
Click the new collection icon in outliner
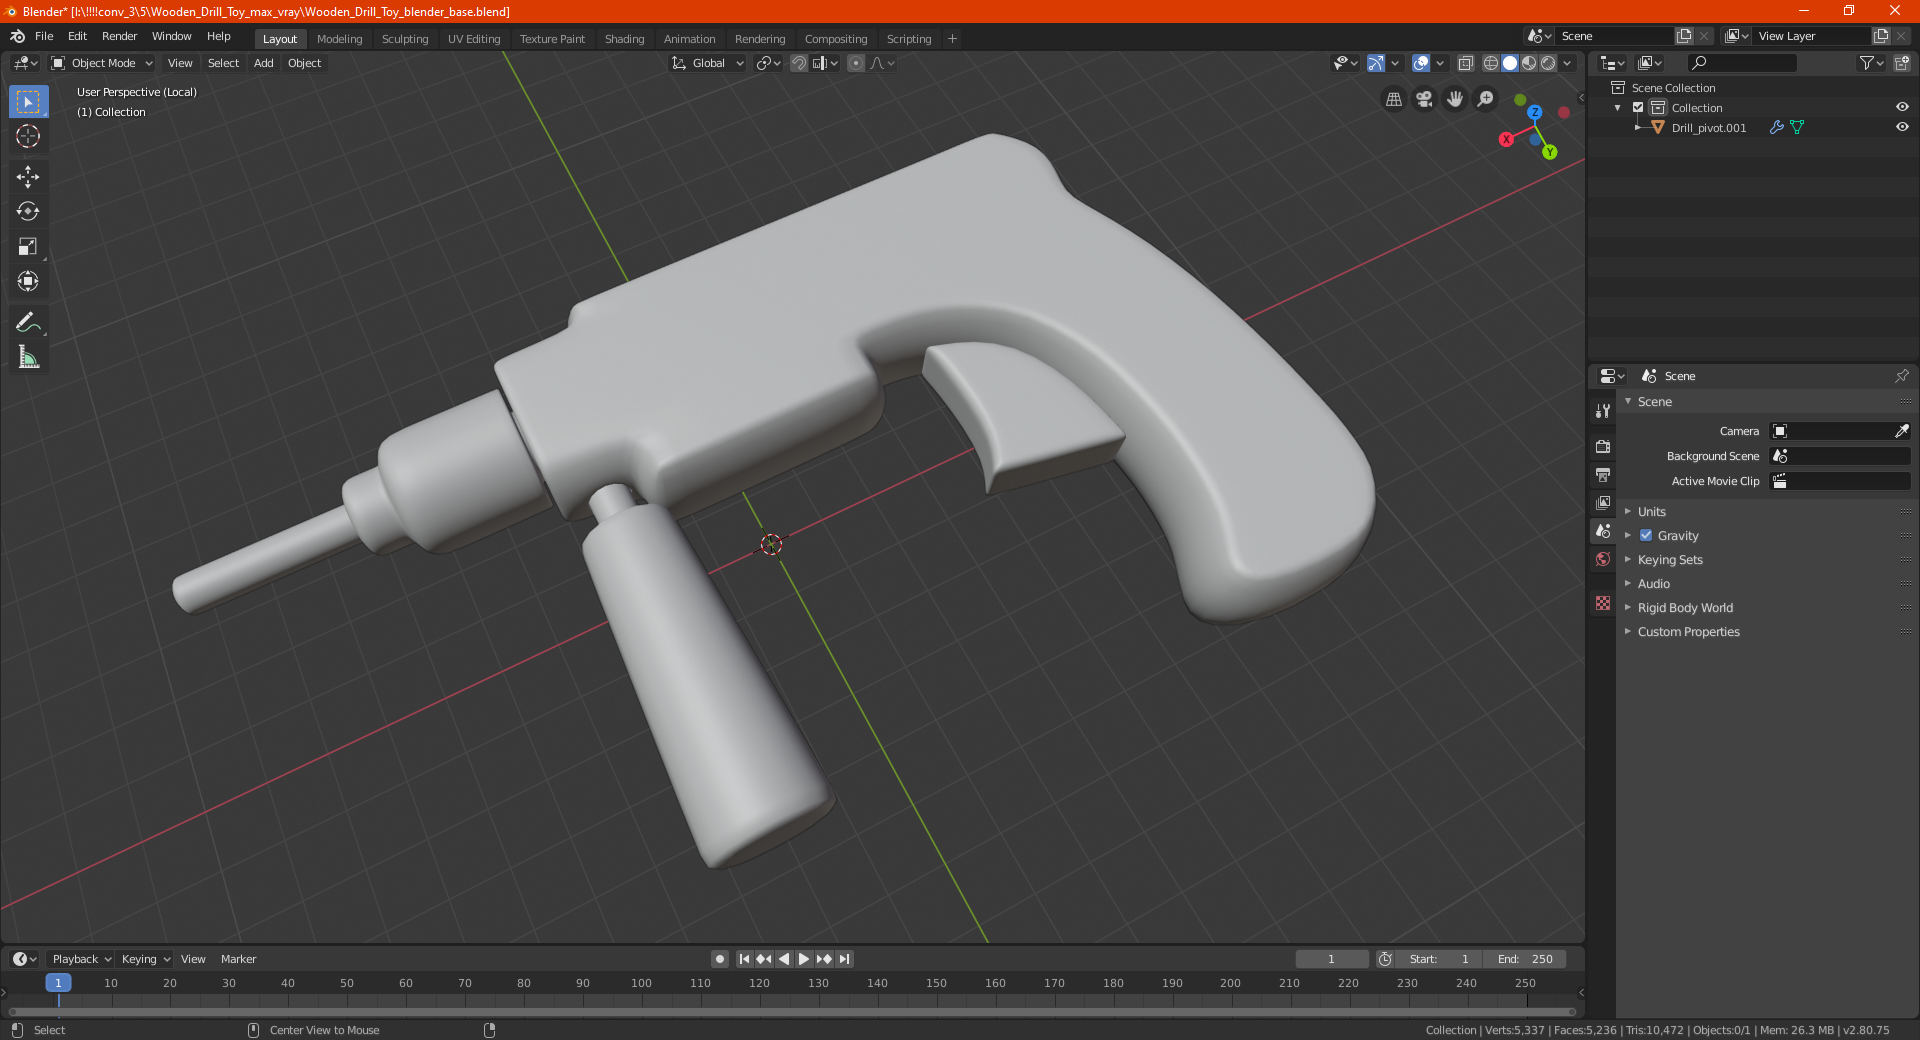click(1901, 63)
